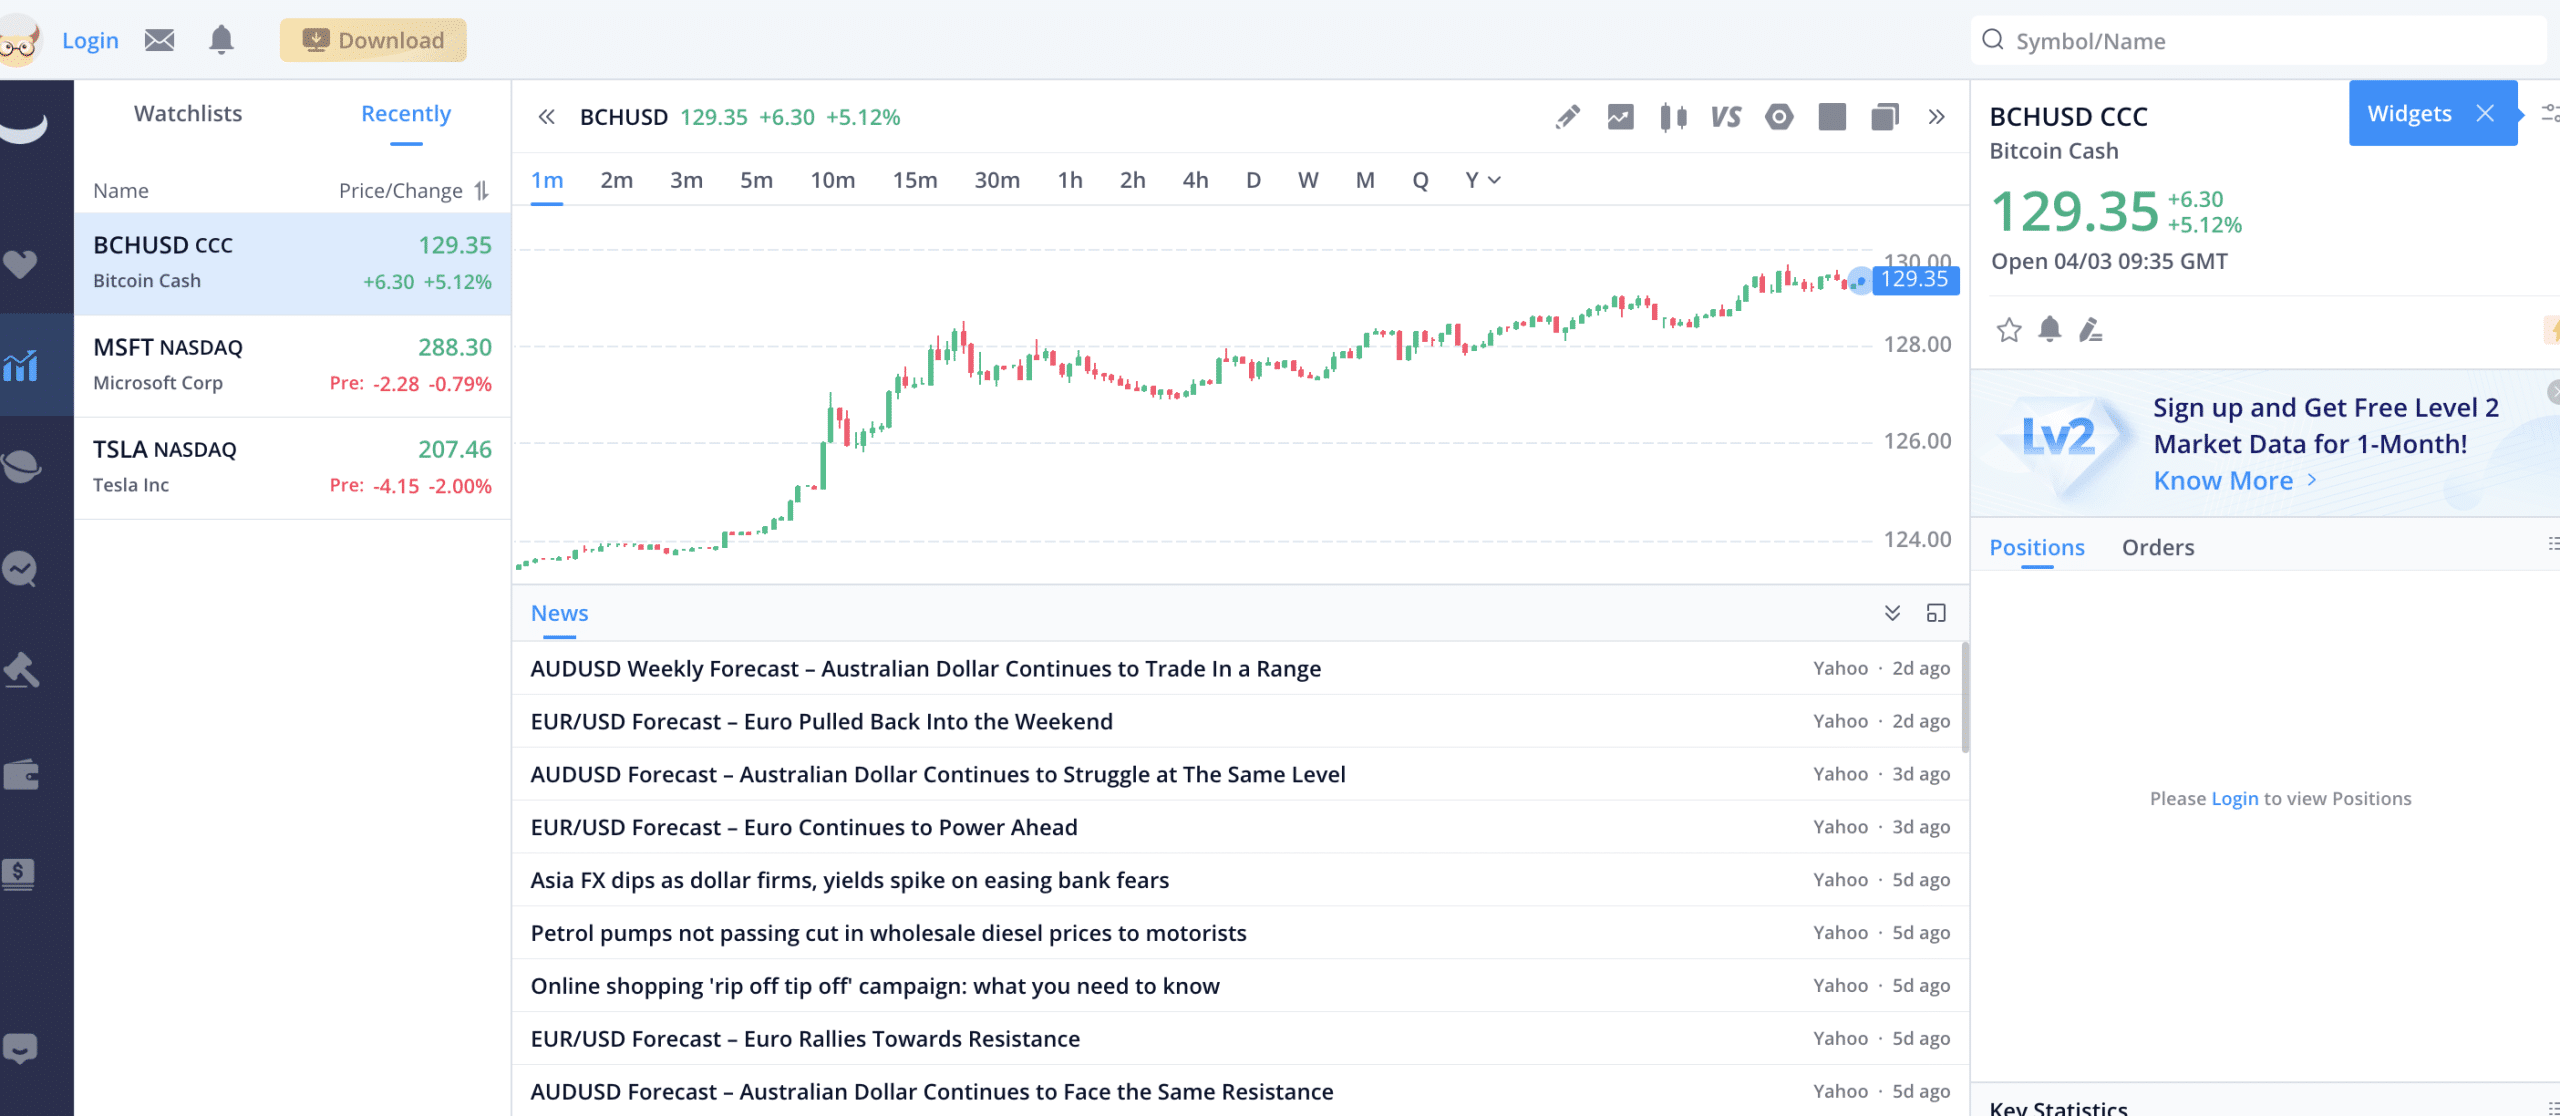Select BCHUSD Bitcoin Cash row
2560x1116 pixels.
292,263
